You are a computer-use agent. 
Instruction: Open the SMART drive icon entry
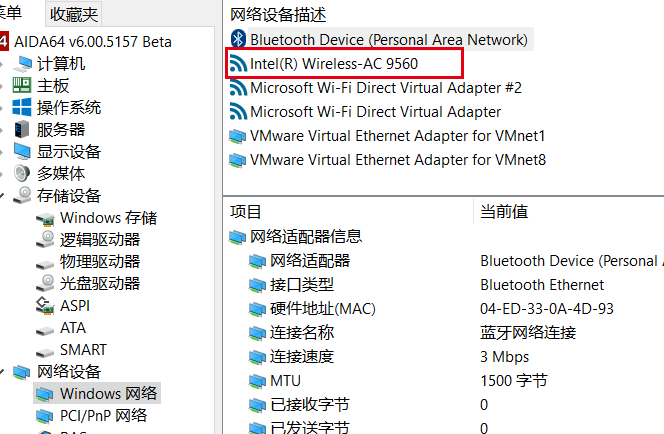click(45, 350)
